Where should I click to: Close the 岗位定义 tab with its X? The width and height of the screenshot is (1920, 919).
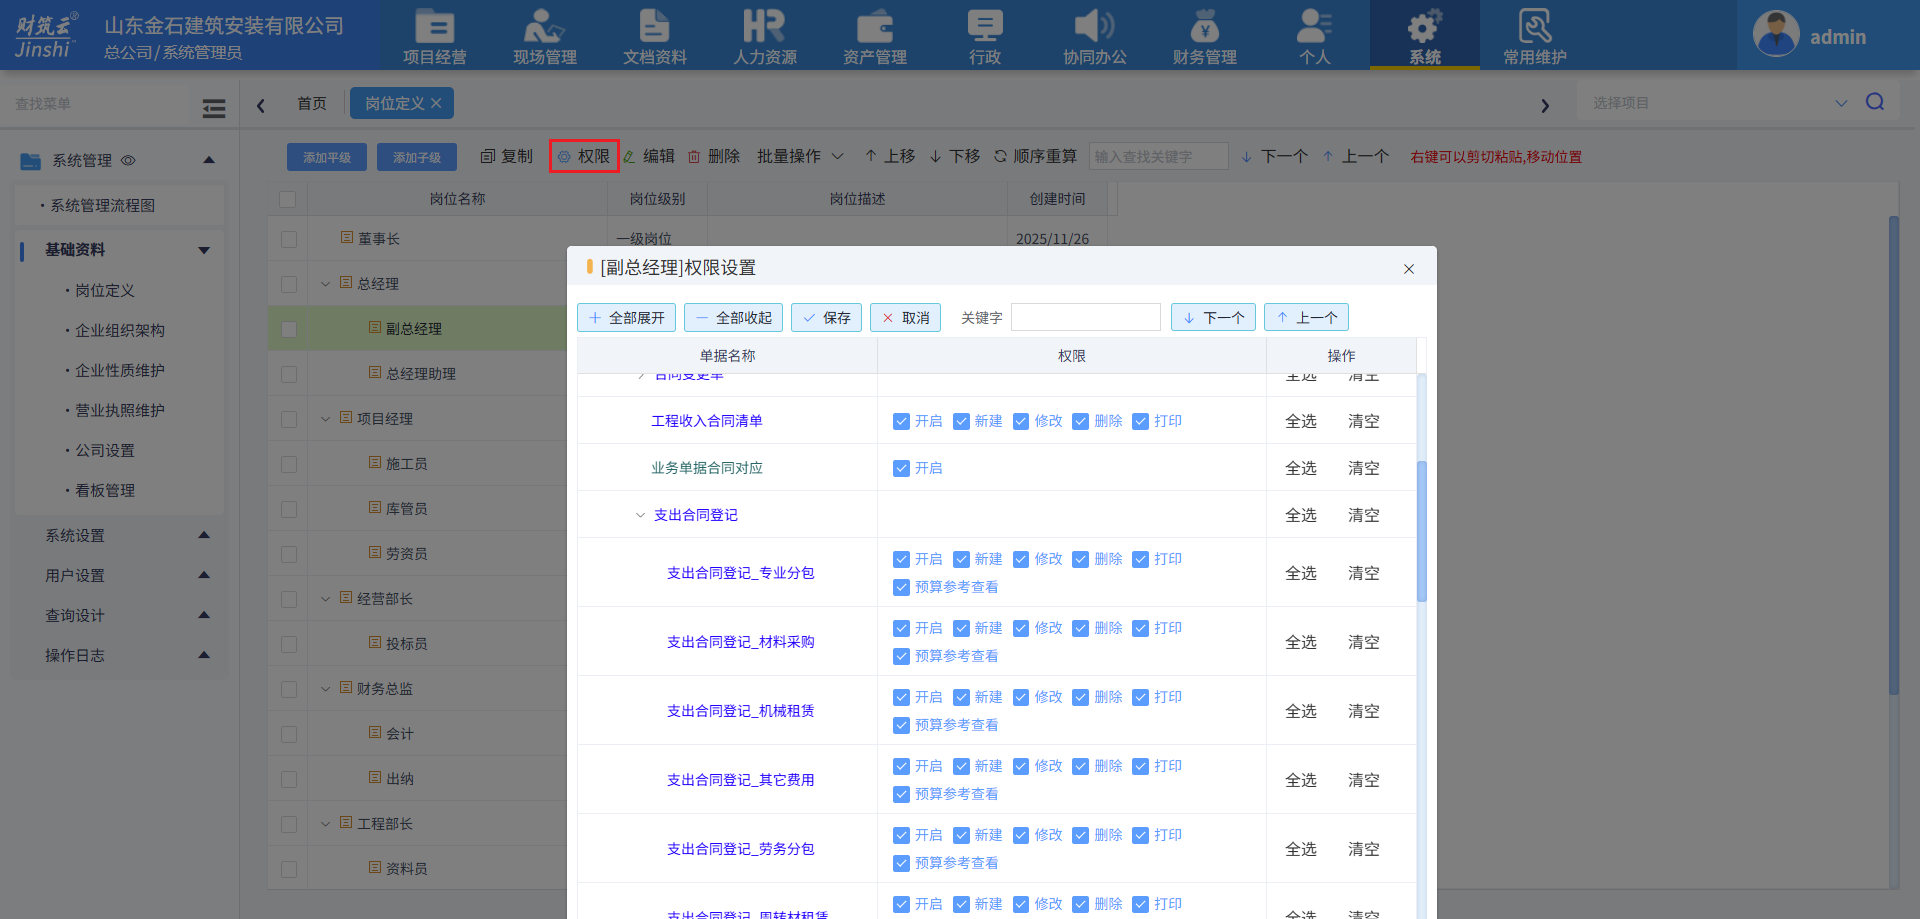click(436, 103)
